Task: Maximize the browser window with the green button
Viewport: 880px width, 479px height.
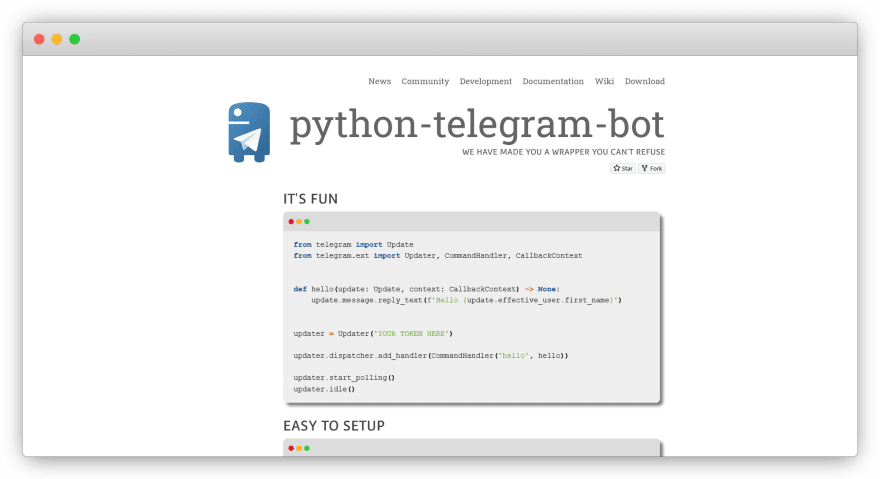Action: point(75,39)
